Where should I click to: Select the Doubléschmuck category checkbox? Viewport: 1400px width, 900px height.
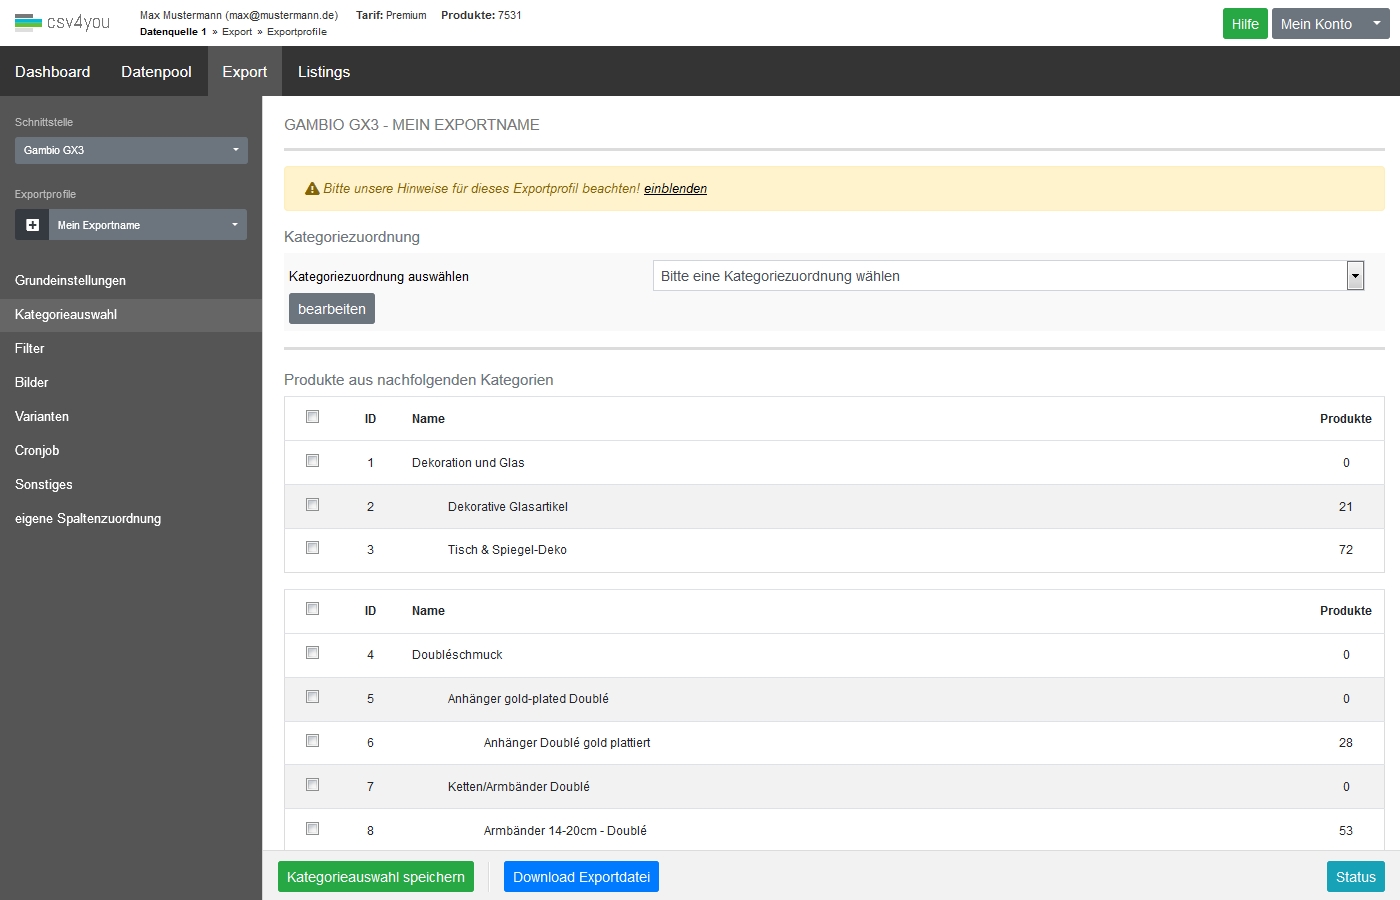point(313,653)
